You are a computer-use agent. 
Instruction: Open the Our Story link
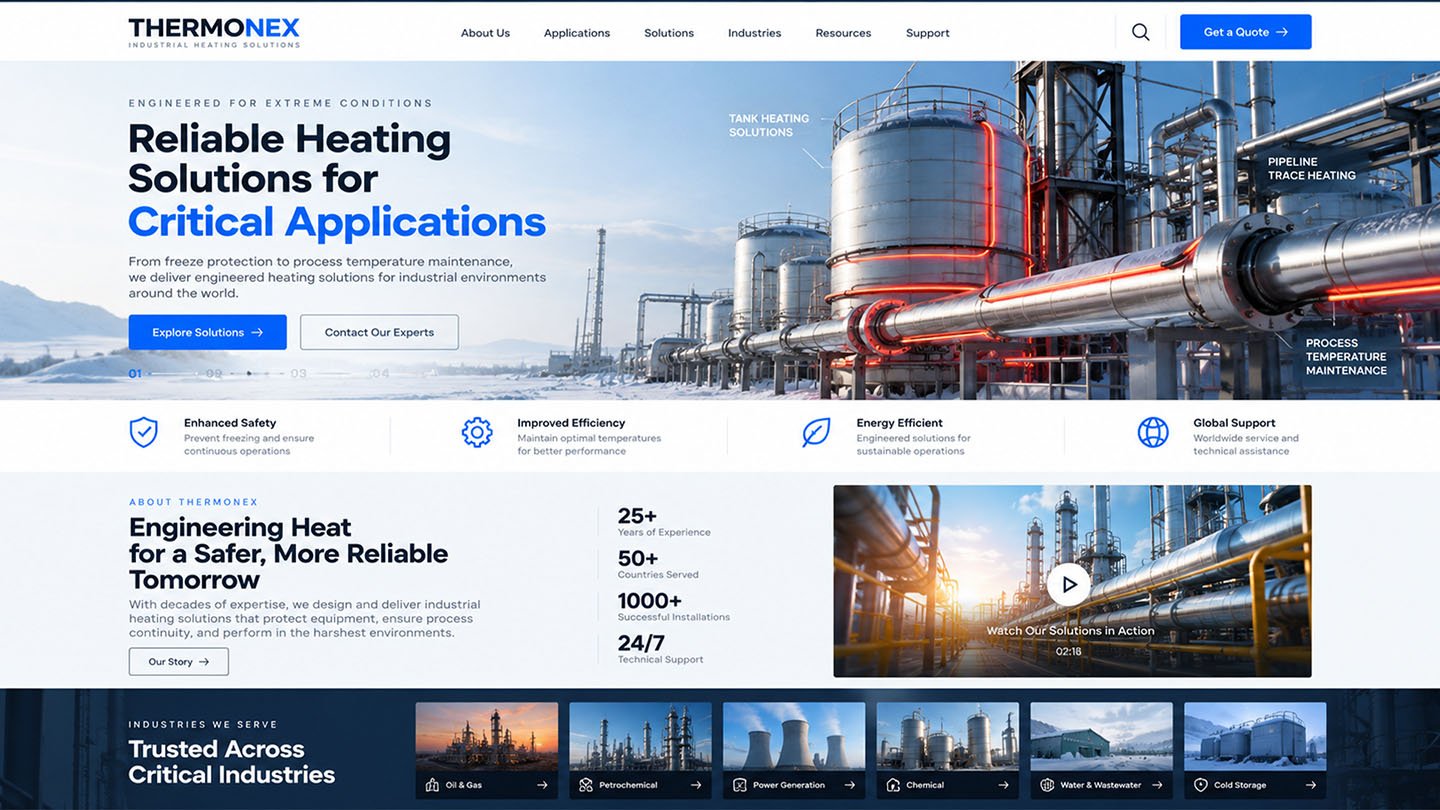[178, 662]
